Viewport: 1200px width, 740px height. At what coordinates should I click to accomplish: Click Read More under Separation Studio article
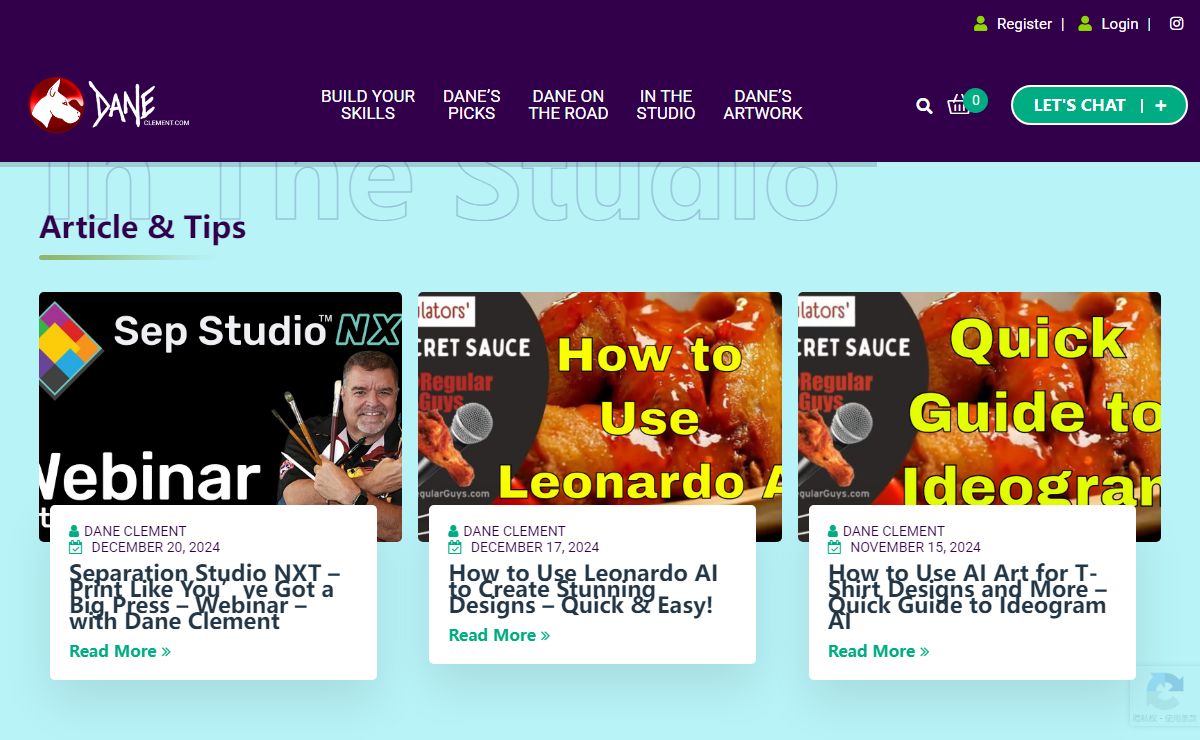coord(119,651)
